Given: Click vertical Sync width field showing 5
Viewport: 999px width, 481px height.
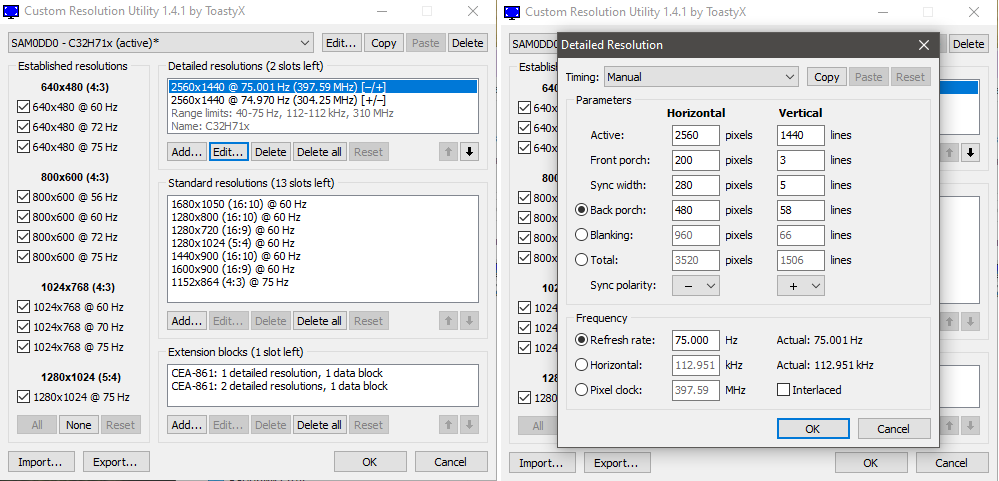Looking at the screenshot, I should [x=801, y=185].
